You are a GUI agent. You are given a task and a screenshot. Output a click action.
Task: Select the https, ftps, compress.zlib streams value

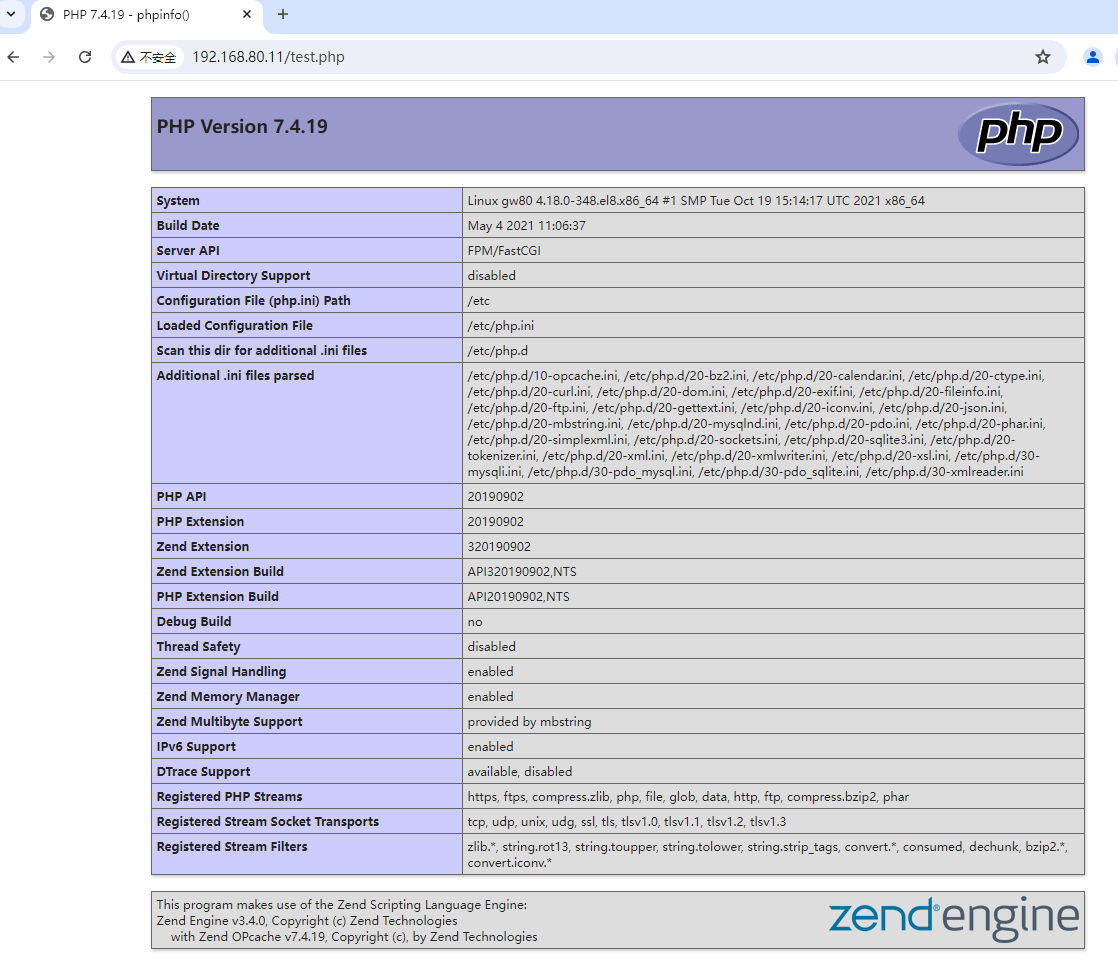tap(688, 797)
